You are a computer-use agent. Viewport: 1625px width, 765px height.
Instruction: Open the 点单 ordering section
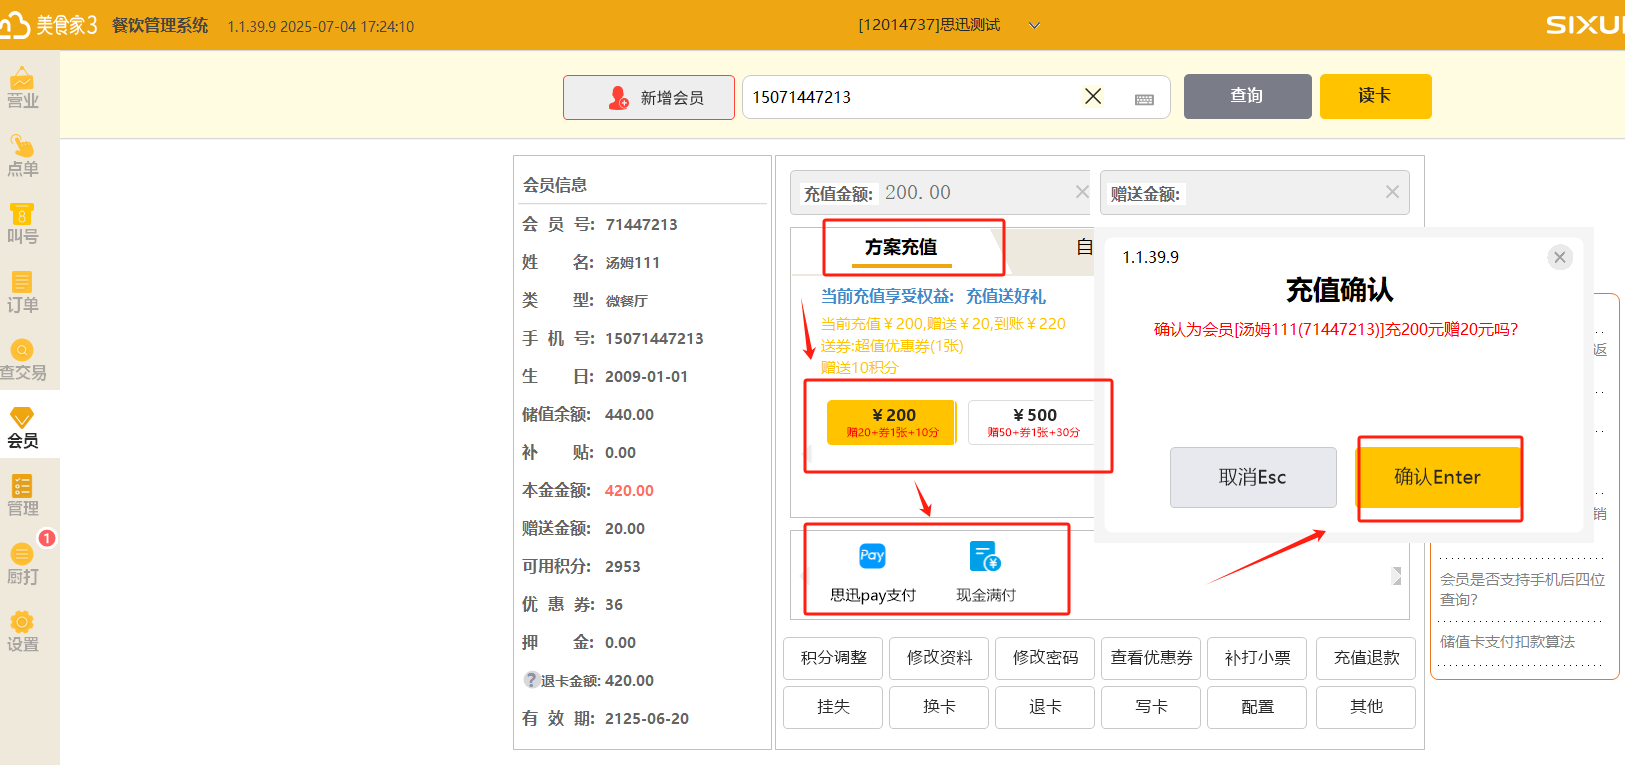[x=22, y=157]
